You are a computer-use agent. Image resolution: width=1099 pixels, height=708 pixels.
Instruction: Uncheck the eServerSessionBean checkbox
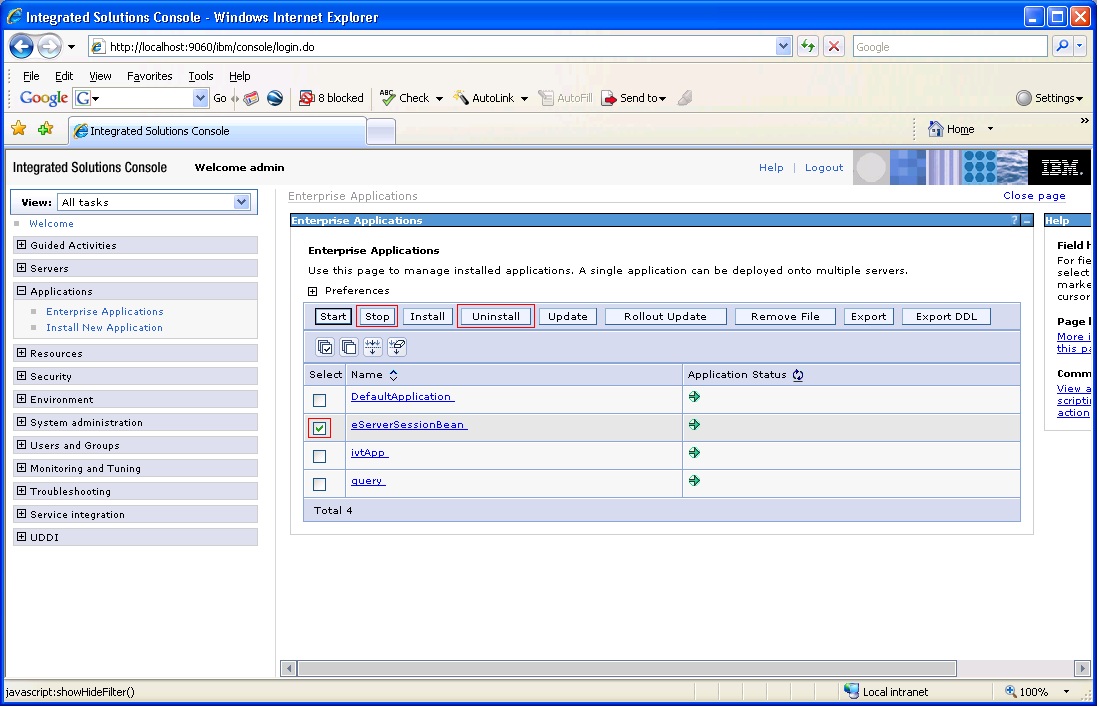click(x=320, y=428)
